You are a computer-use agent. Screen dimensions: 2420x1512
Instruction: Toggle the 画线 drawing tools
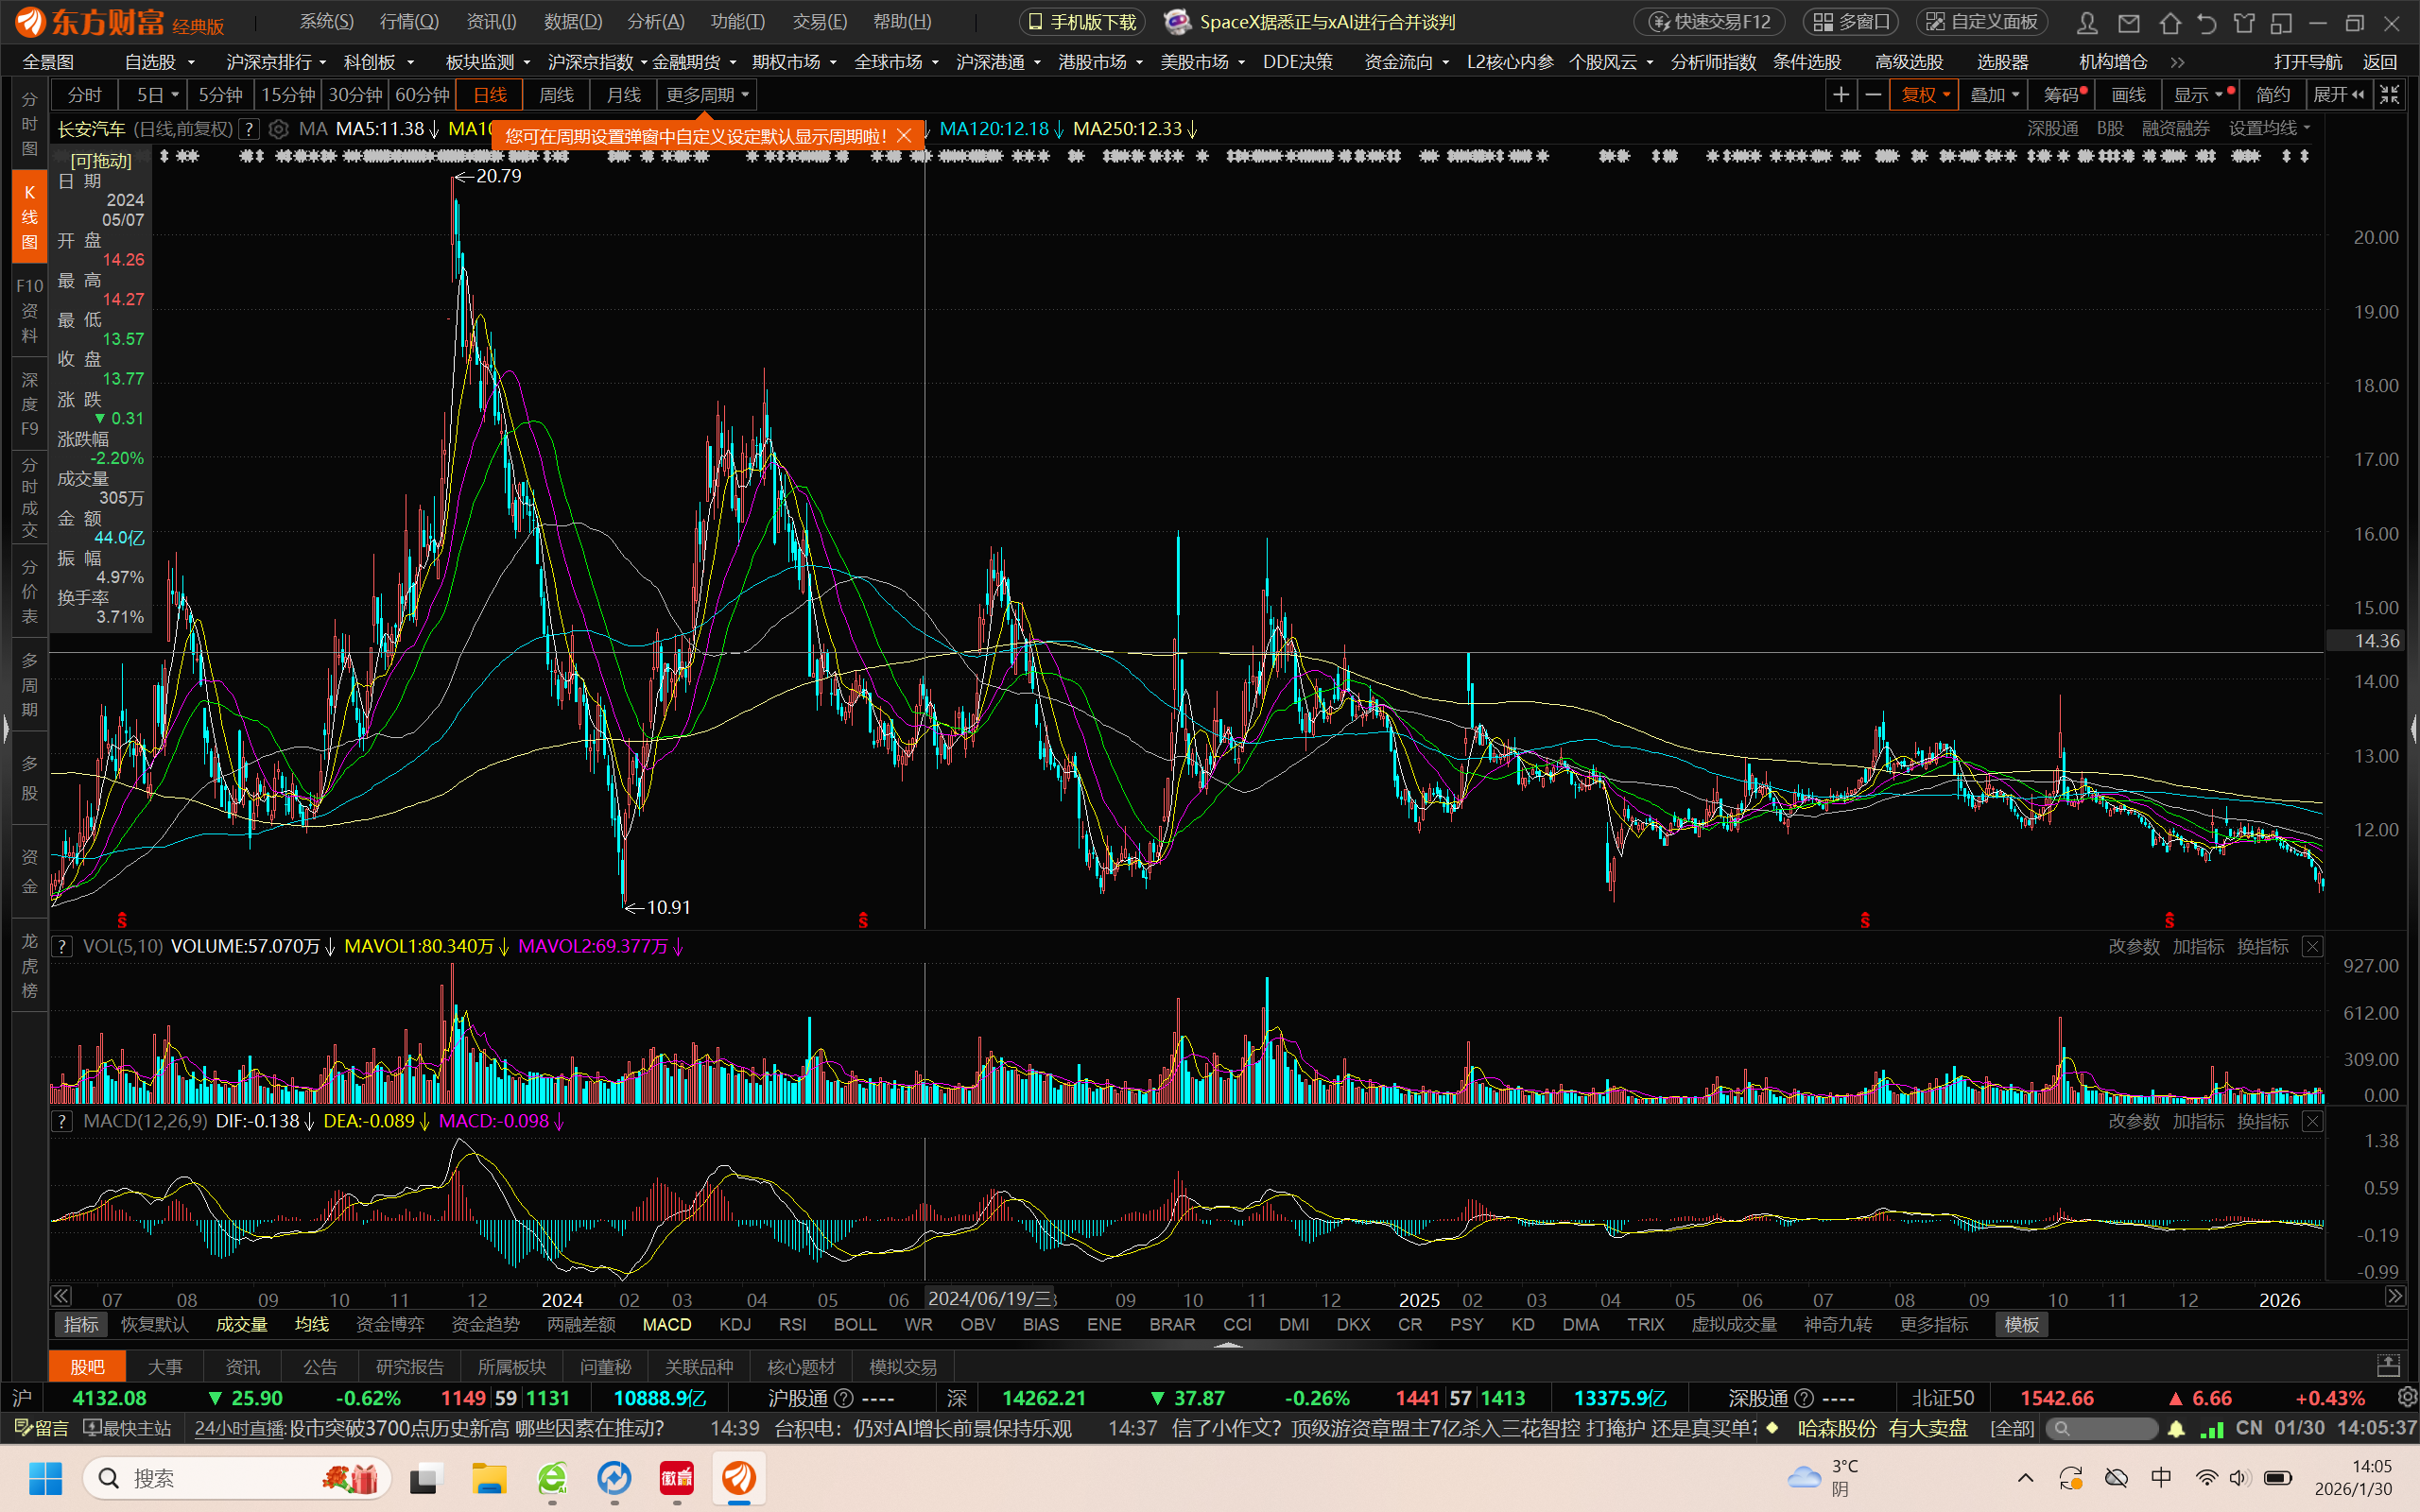[x=2128, y=95]
